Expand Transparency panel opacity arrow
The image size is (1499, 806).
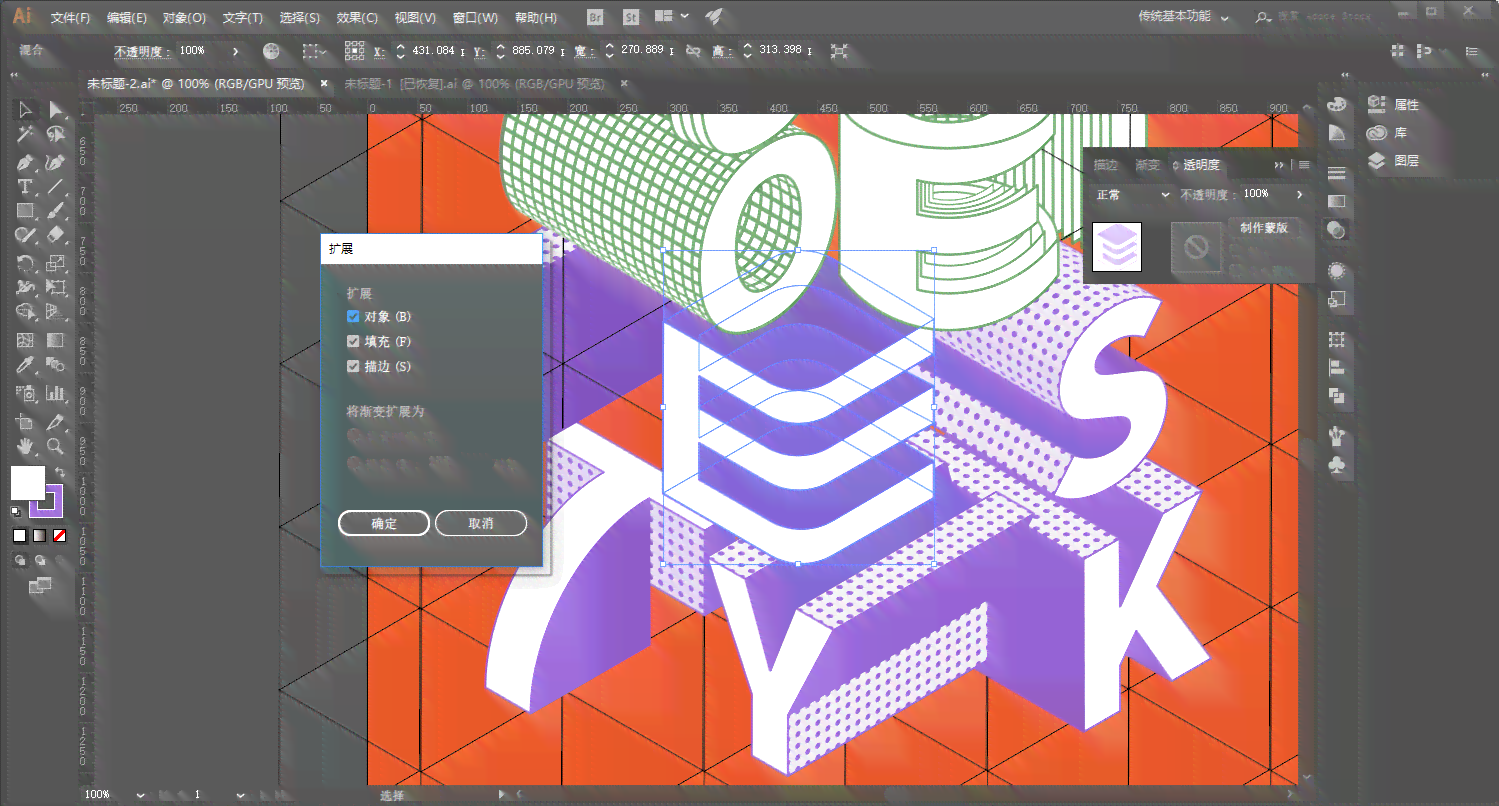(x=1300, y=195)
